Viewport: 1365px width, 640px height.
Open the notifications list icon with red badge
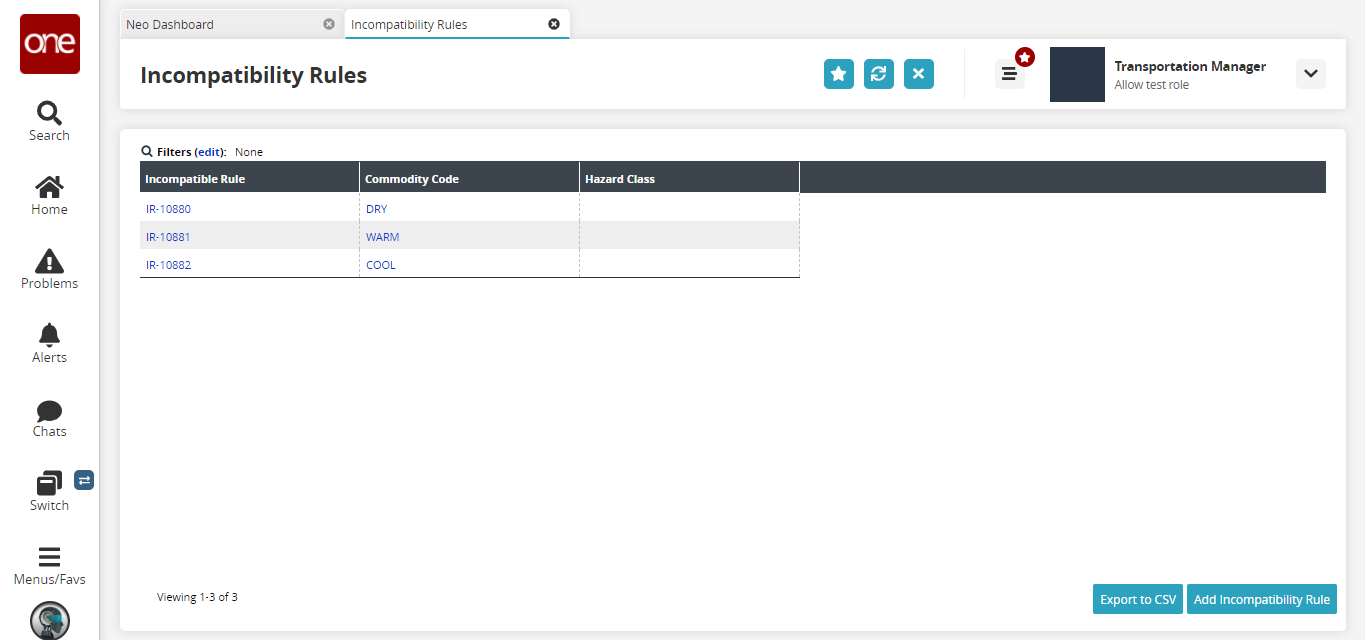coord(1010,74)
